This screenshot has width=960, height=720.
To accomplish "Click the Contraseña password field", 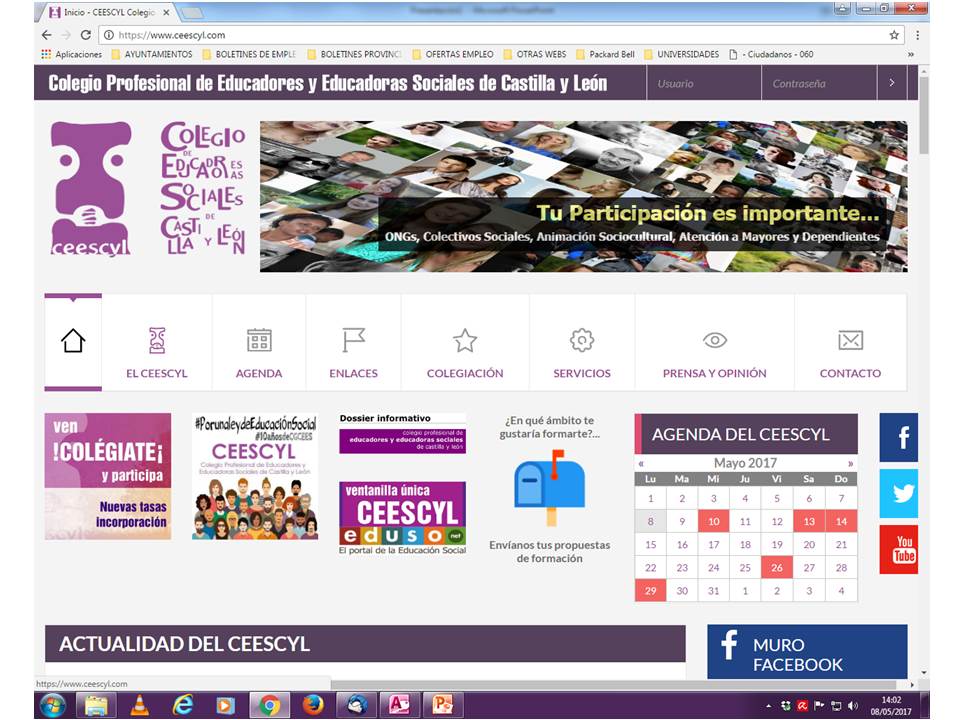I will [819, 83].
